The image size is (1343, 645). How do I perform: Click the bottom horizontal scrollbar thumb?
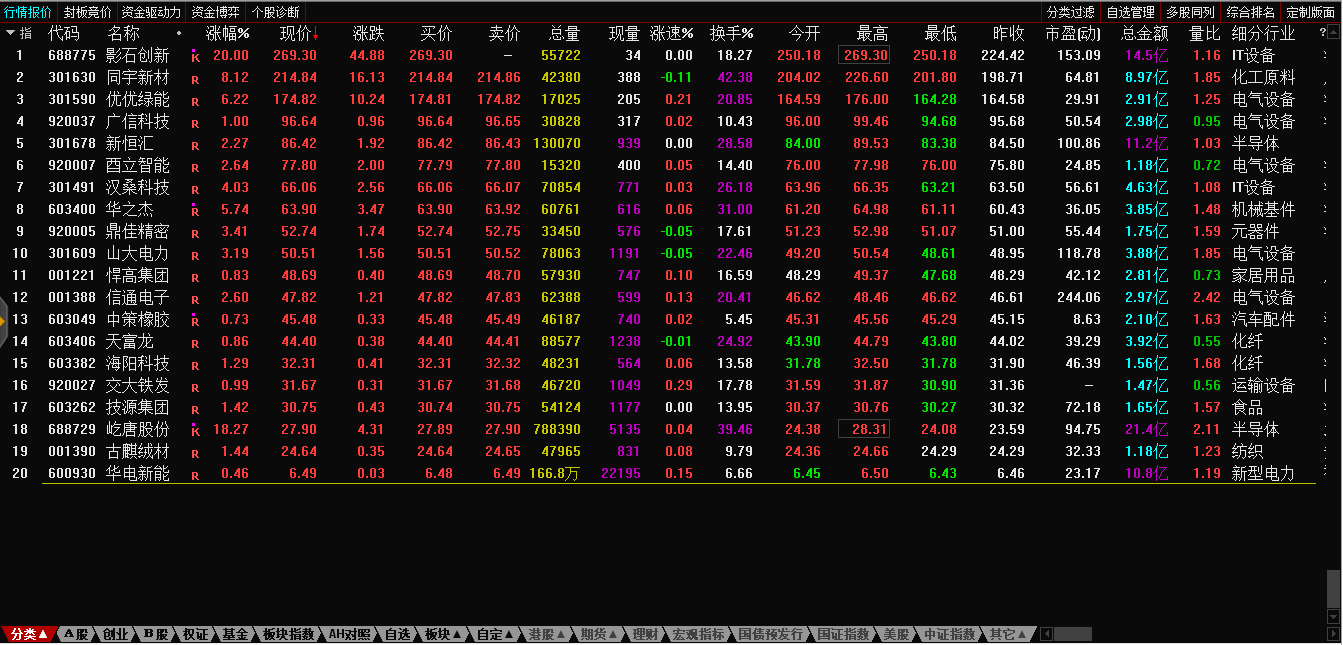coord(1073,634)
